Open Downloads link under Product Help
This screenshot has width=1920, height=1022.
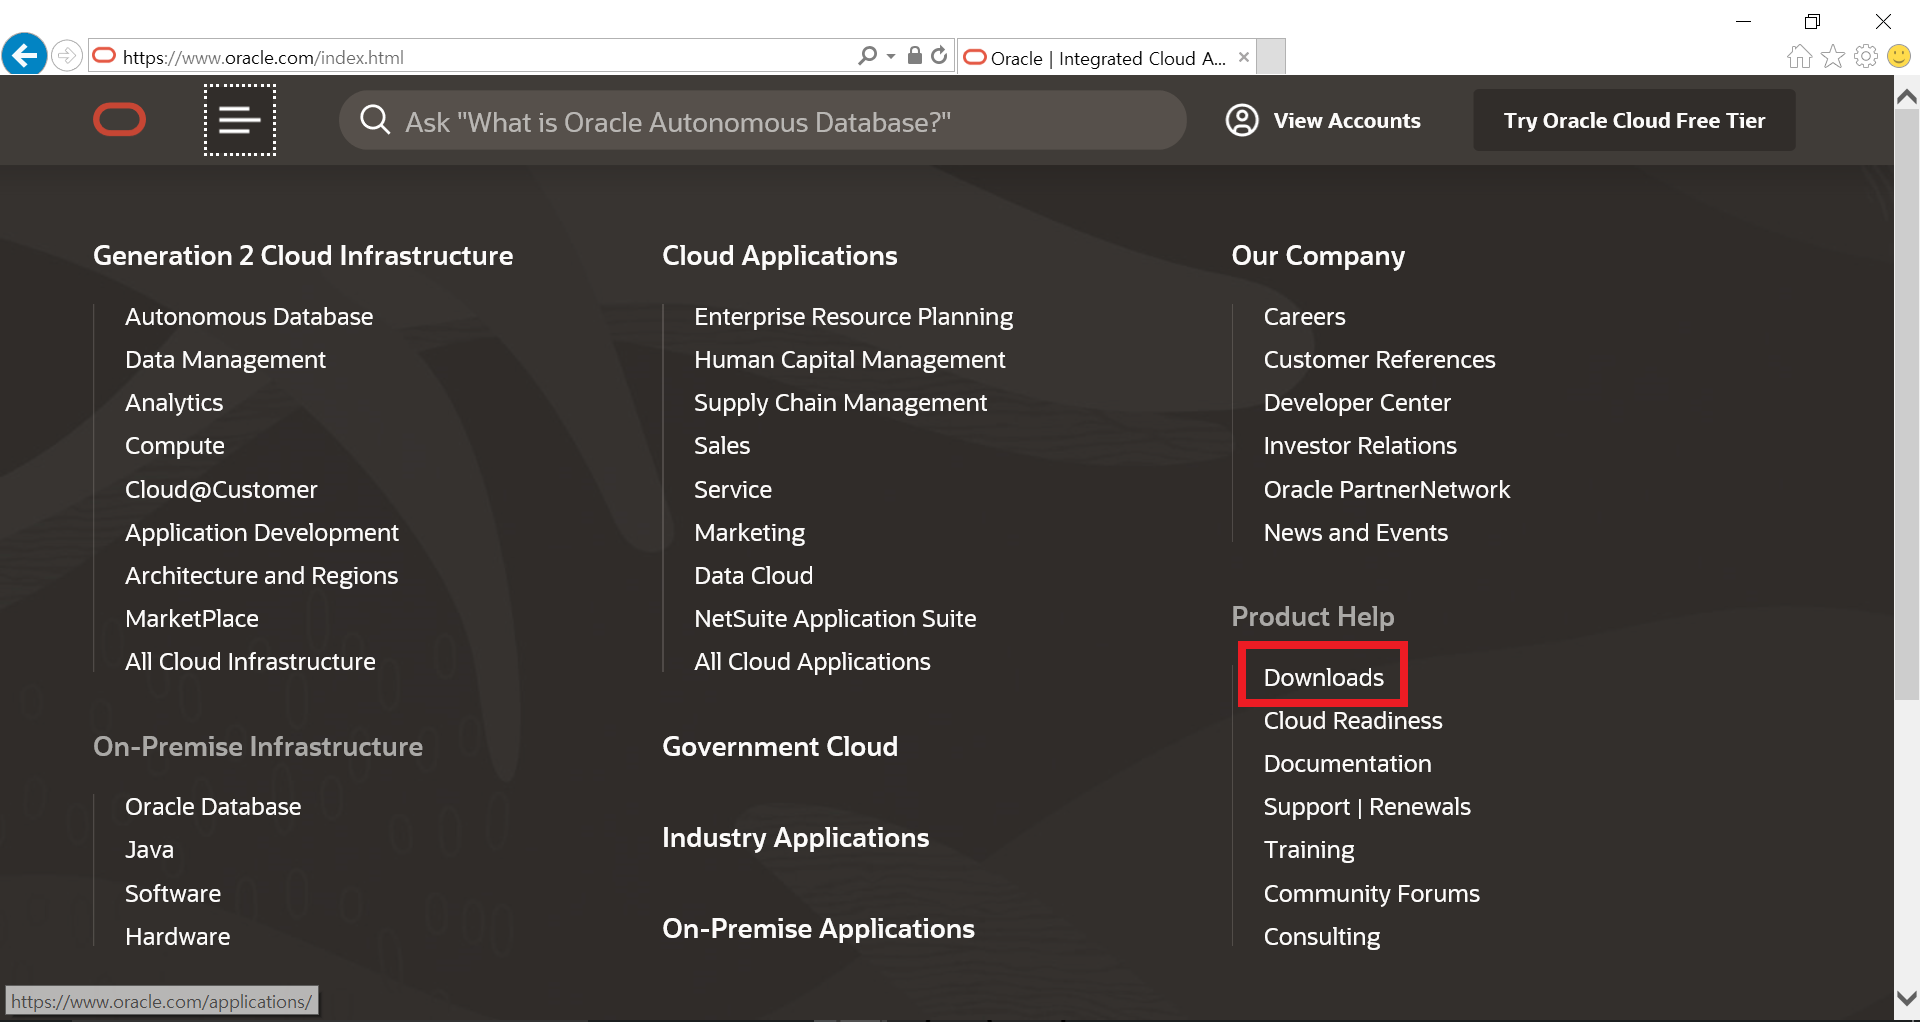click(x=1323, y=678)
